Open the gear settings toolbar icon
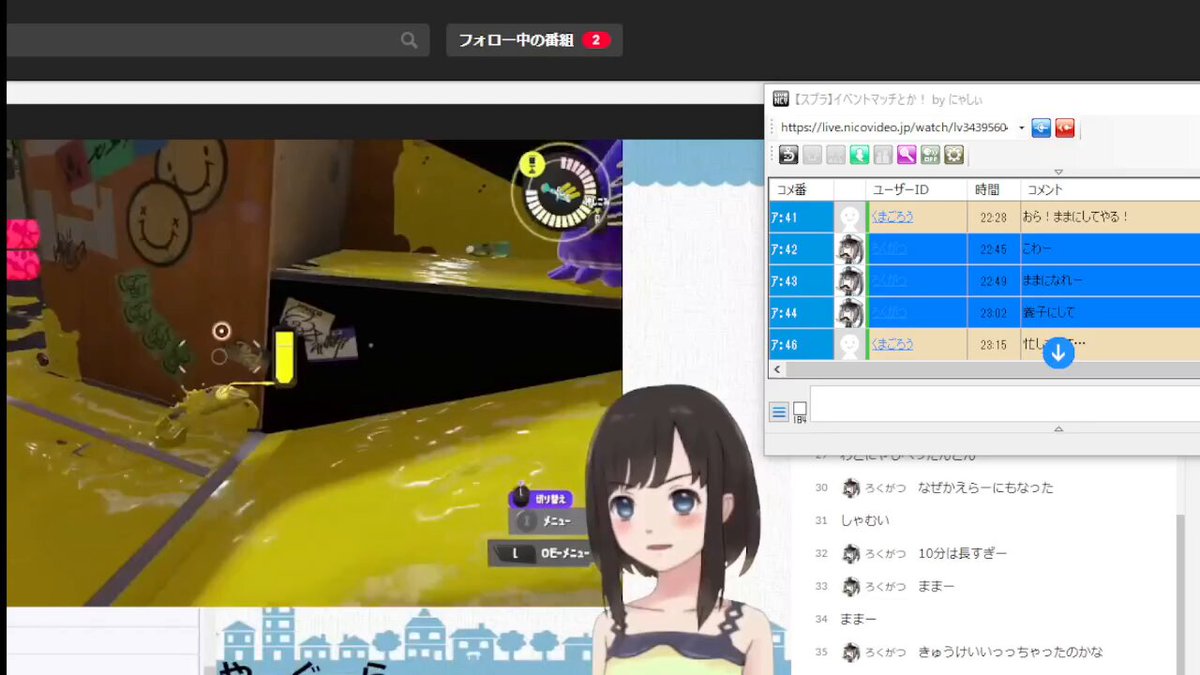1200x675 pixels. 954,155
